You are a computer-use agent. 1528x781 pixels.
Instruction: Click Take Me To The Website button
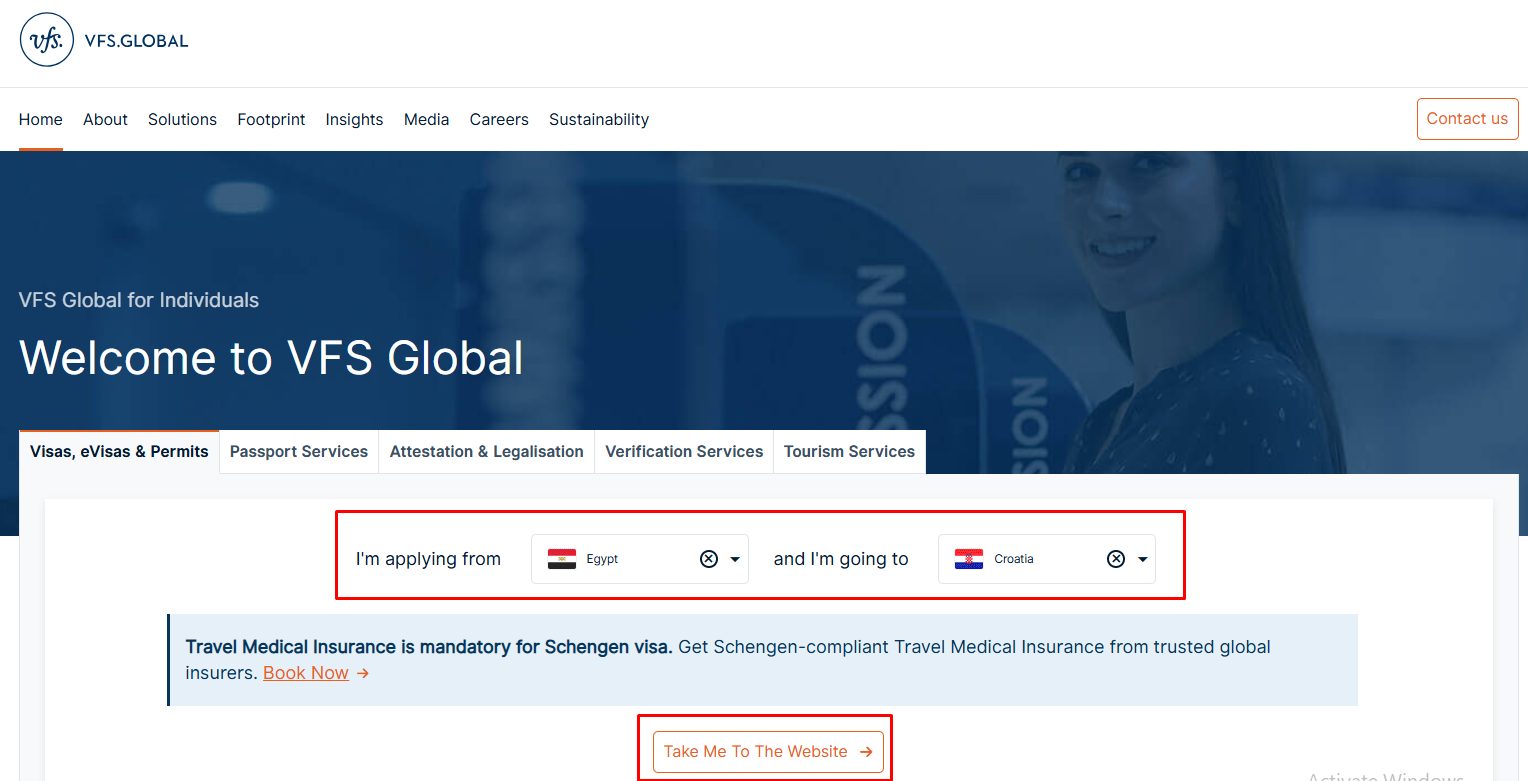click(x=768, y=752)
